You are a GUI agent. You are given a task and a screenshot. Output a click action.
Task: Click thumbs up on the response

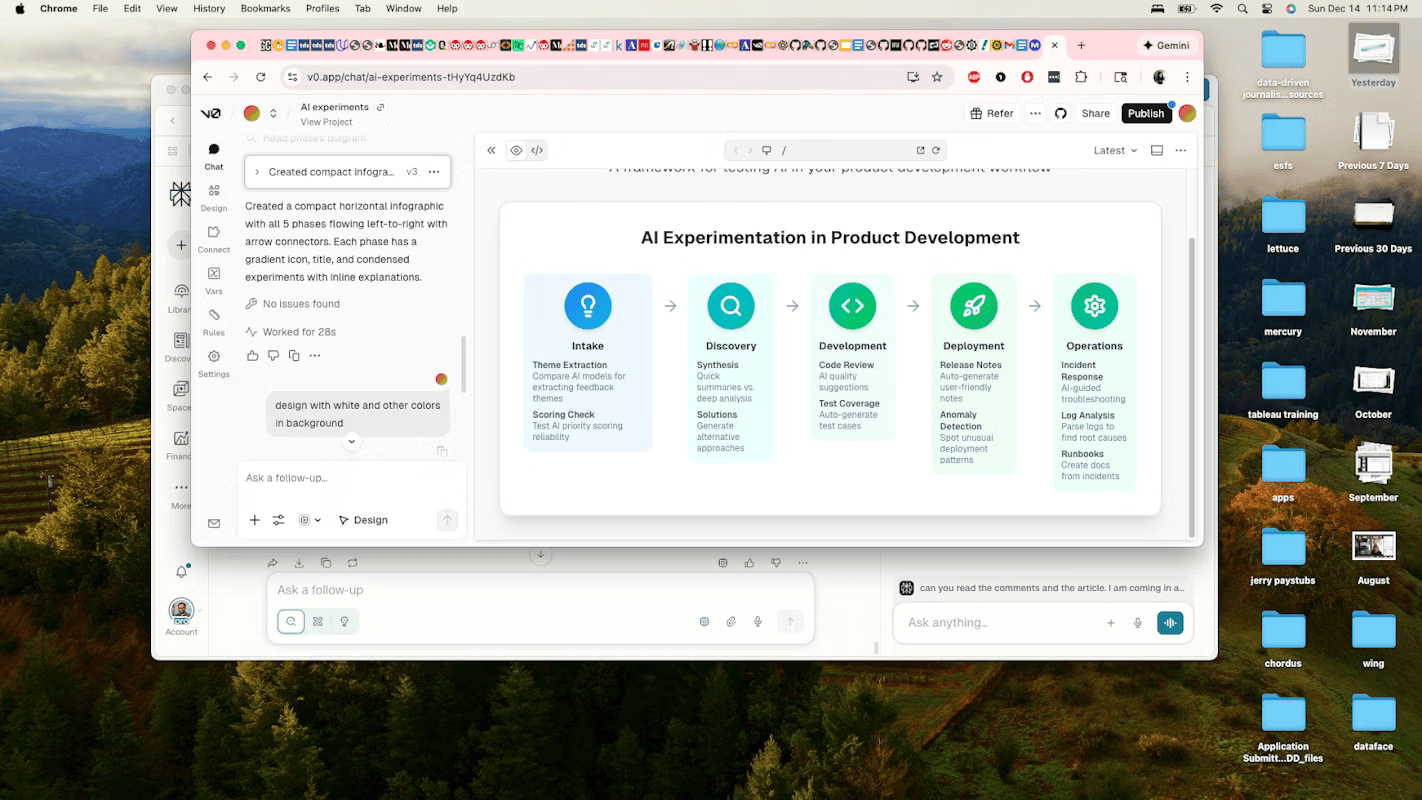click(252, 356)
